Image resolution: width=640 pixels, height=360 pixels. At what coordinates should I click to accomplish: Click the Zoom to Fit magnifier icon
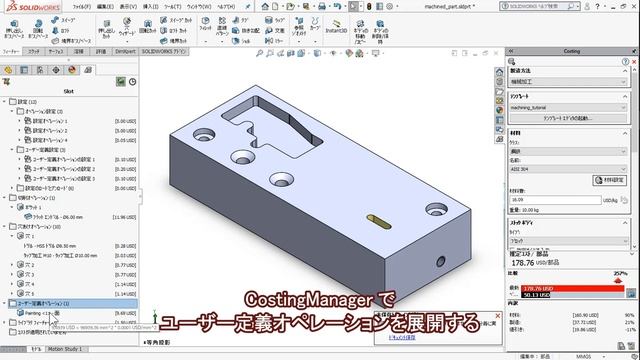[x=259, y=53]
